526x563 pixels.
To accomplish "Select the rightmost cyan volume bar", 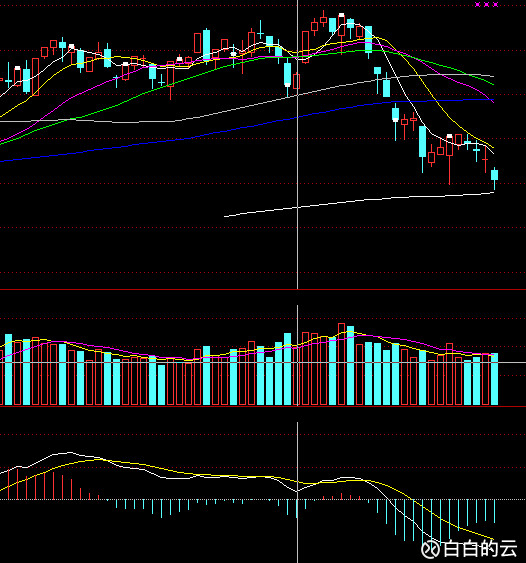I will pyautogui.click(x=494, y=379).
